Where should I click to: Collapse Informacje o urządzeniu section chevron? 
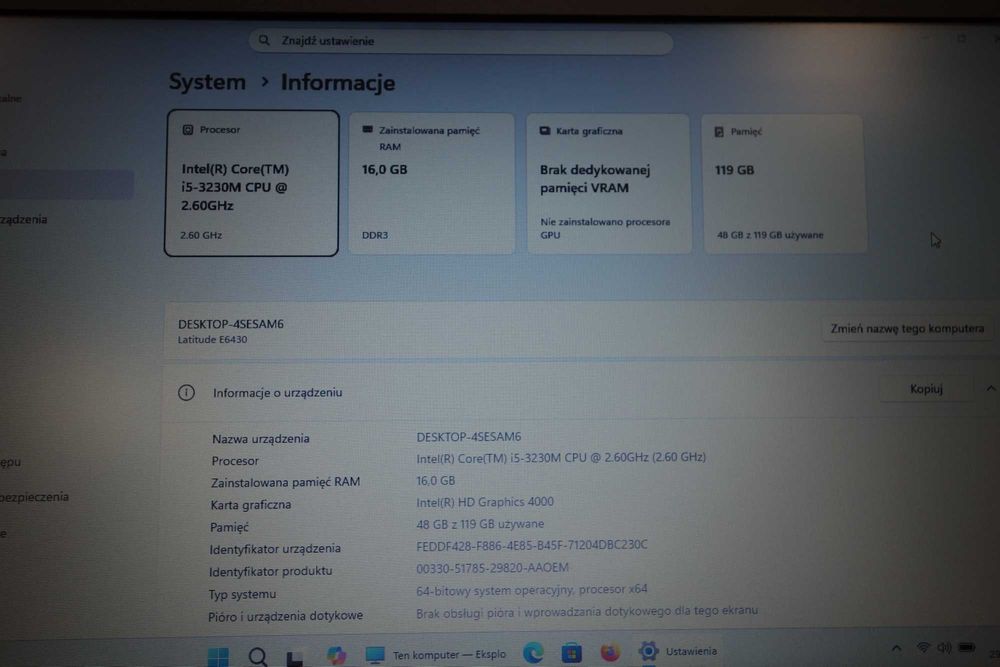[990, 388]
